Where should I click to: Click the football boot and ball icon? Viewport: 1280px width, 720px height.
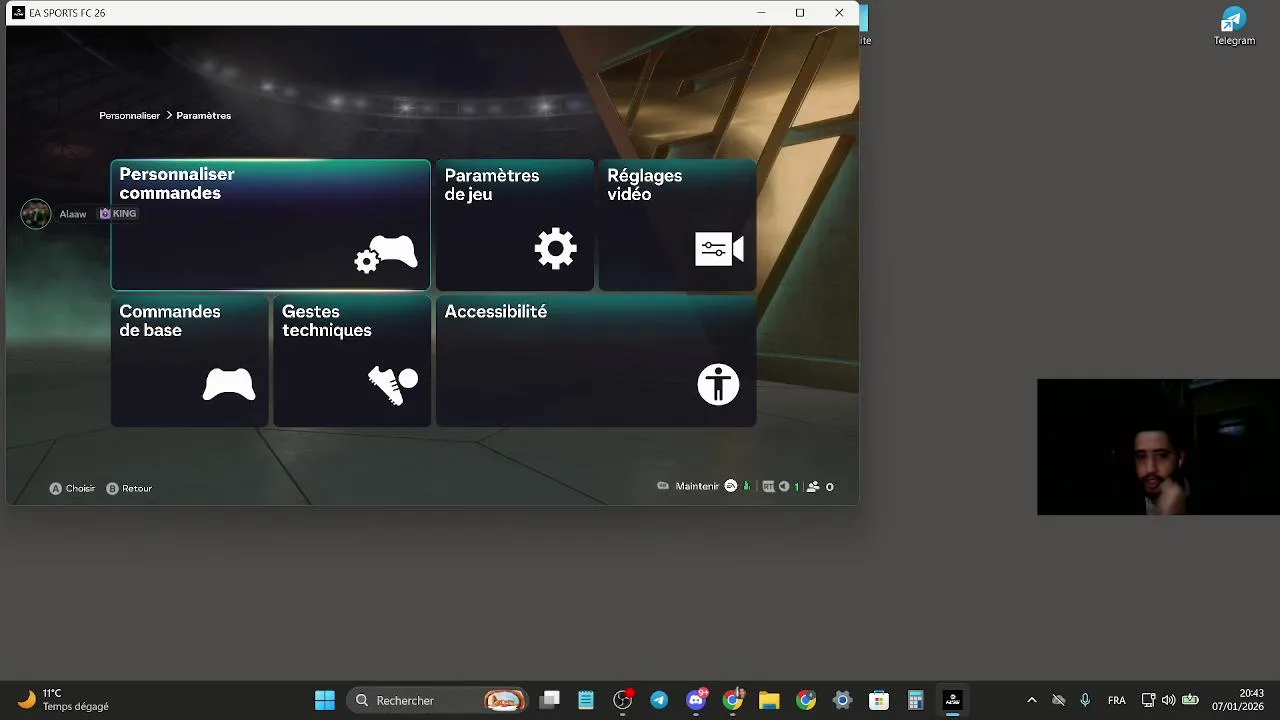393,385
